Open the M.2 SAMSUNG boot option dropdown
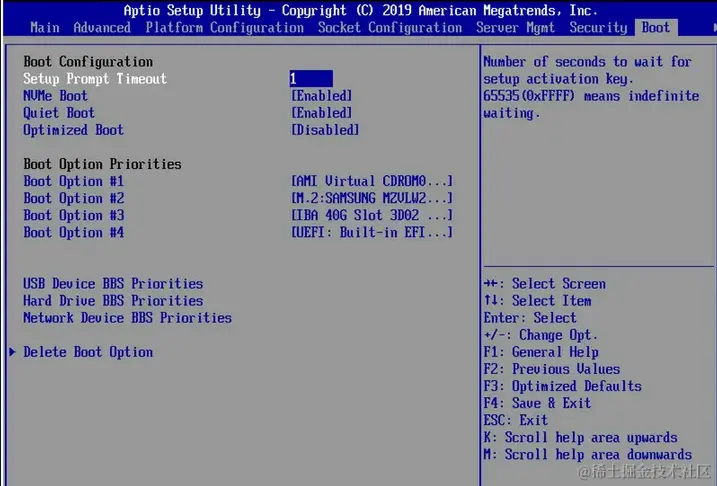The height and width of the screenshot is (486, 717). [372, 198]
